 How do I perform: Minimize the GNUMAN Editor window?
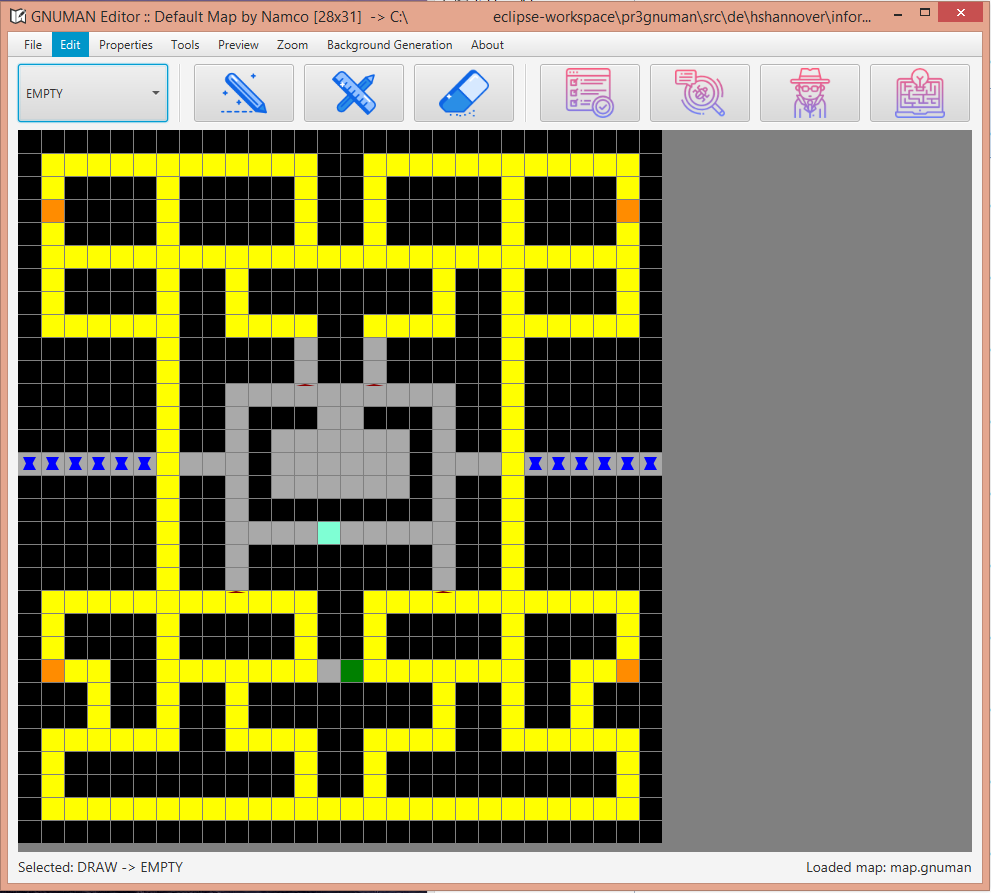pyautogui.click(x=897, y=13)
